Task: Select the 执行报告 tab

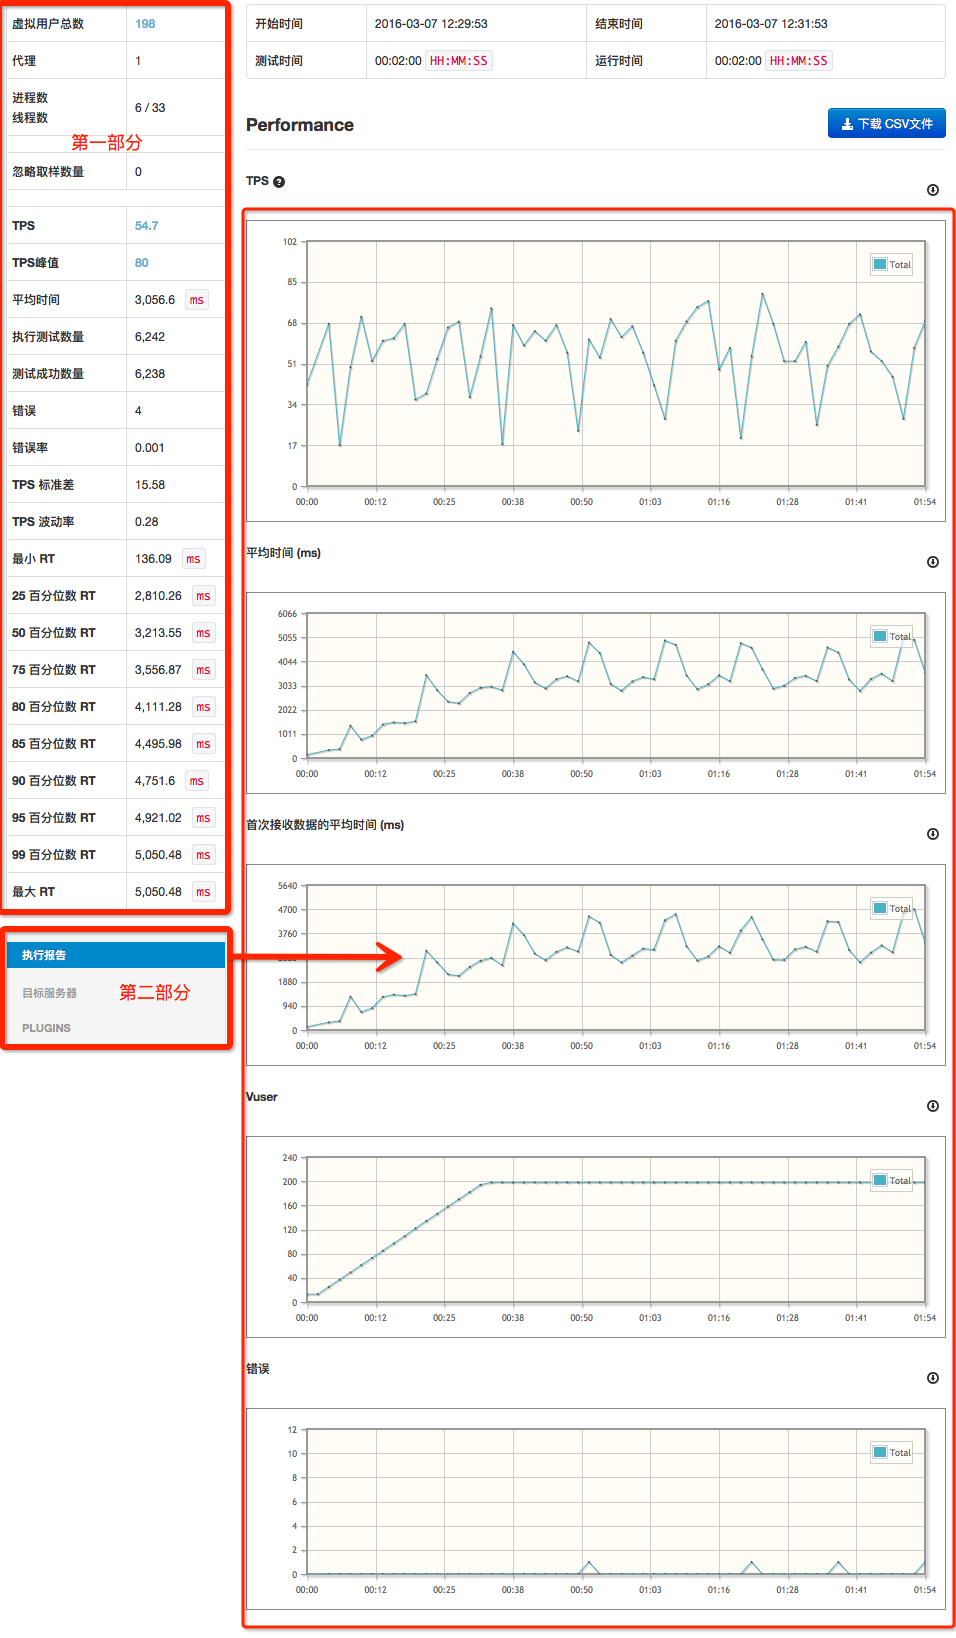Action: click(x=116, y=955)
